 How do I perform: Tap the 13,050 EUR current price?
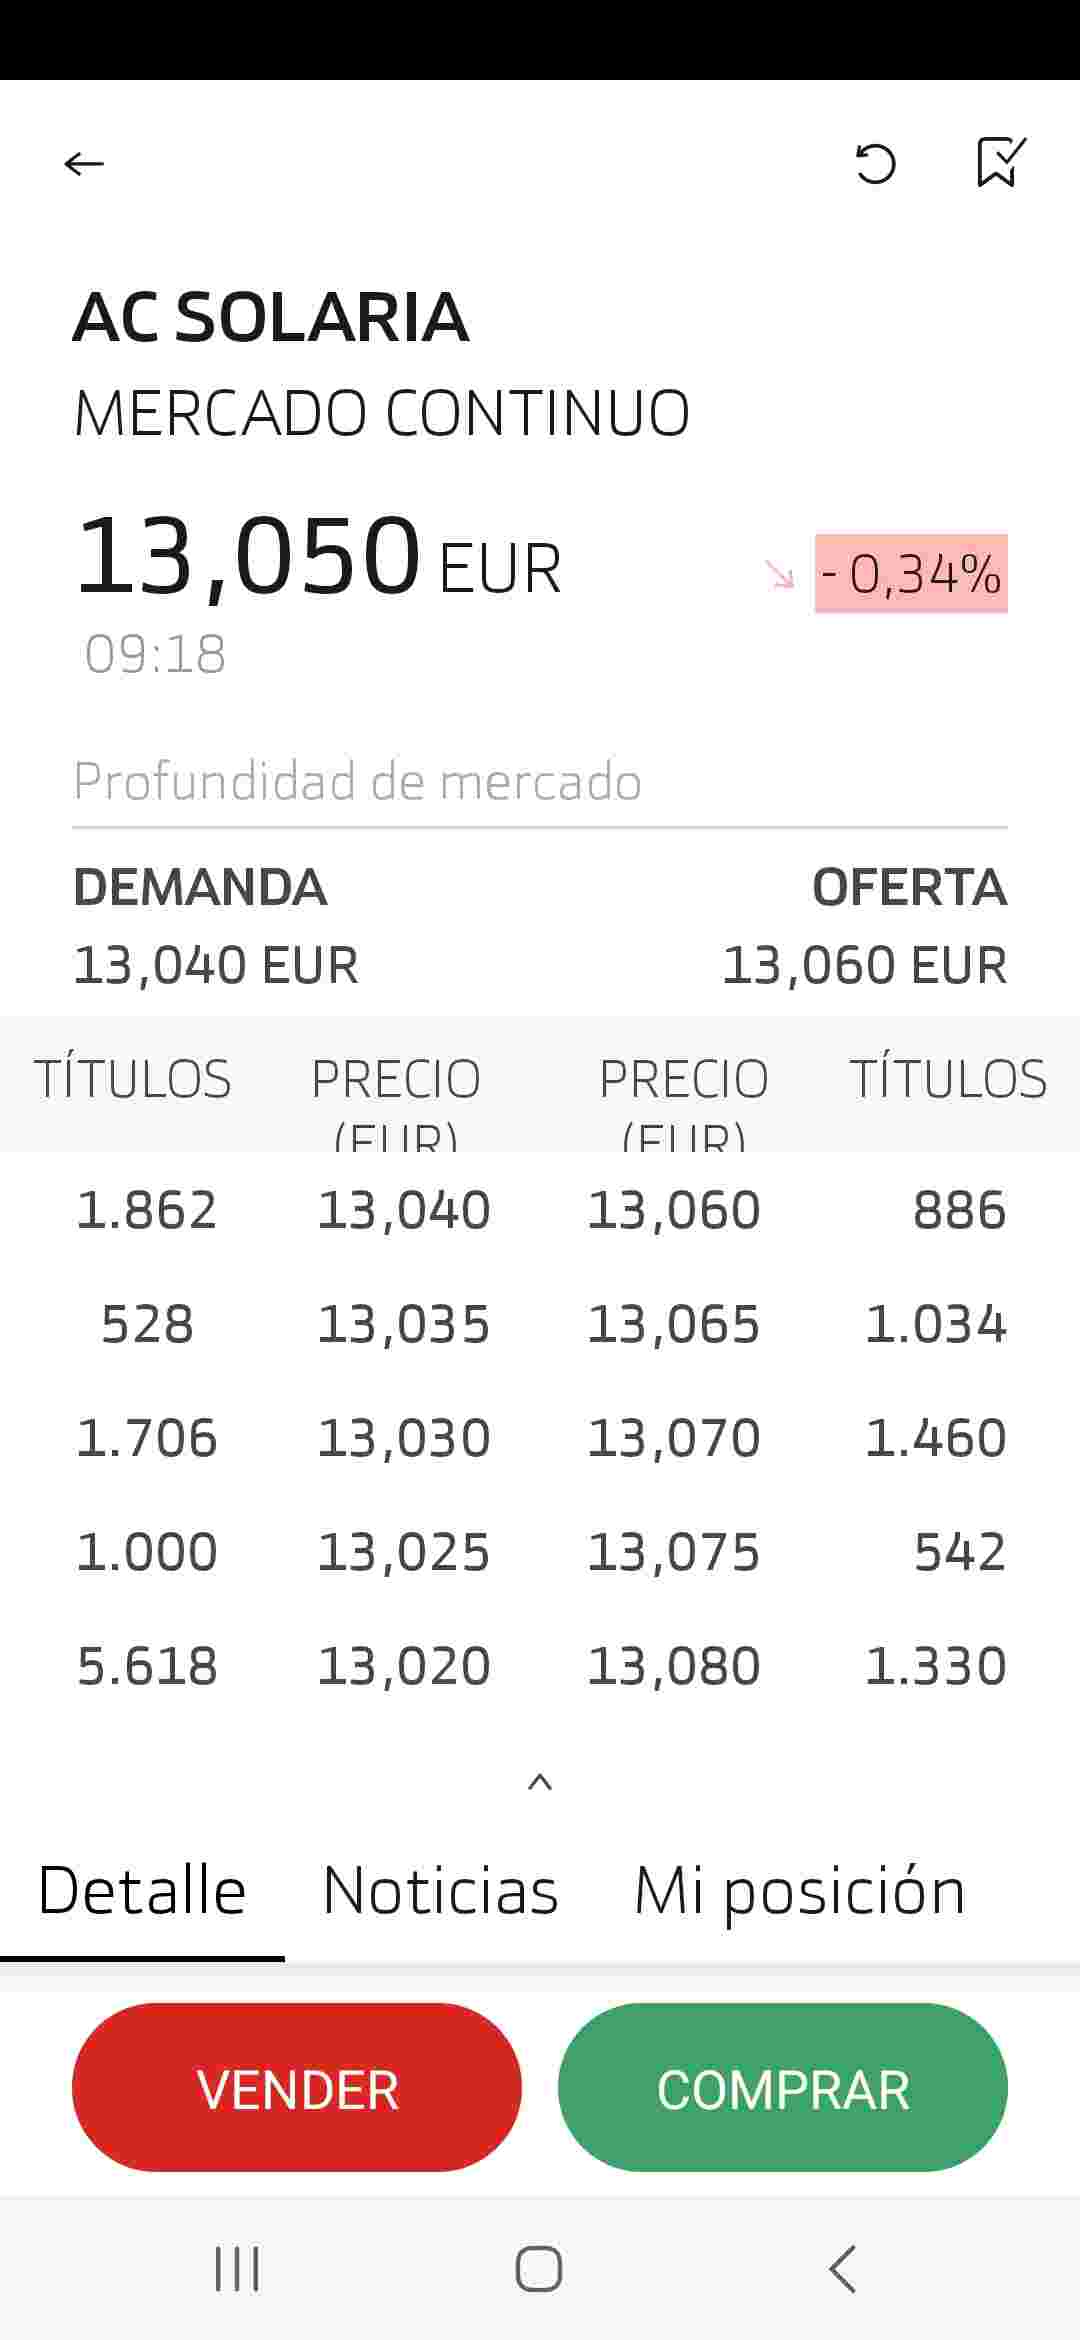click(318, 556)
